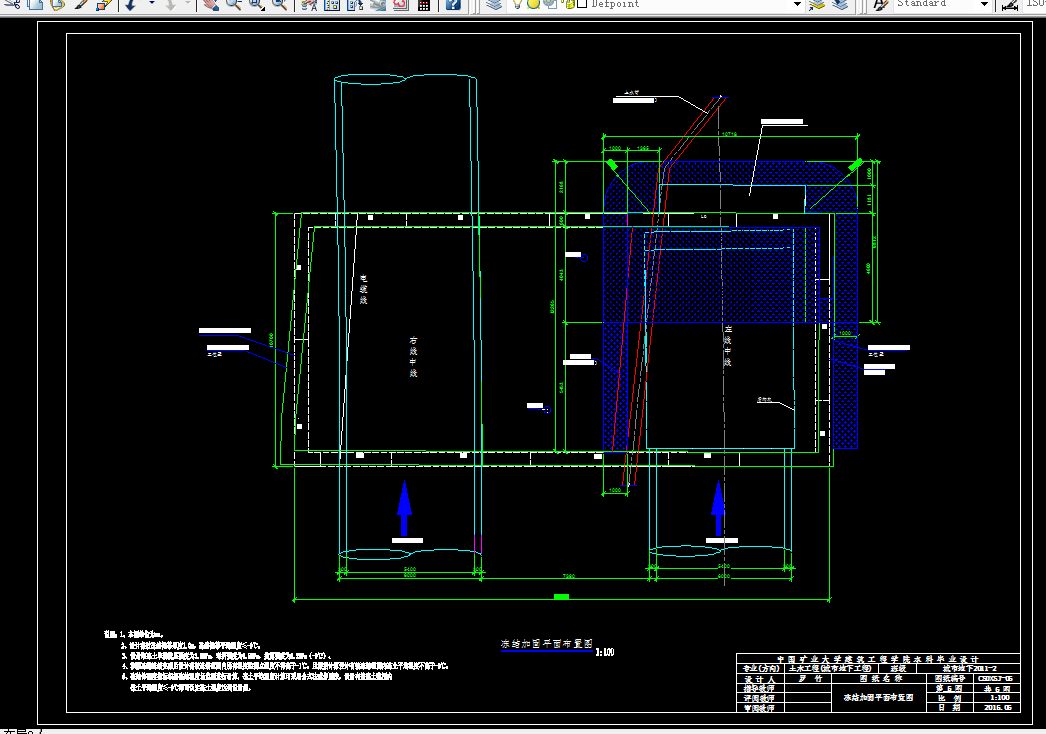Toggle viewport freeze icon for Defpoints layer

(550, 3)
